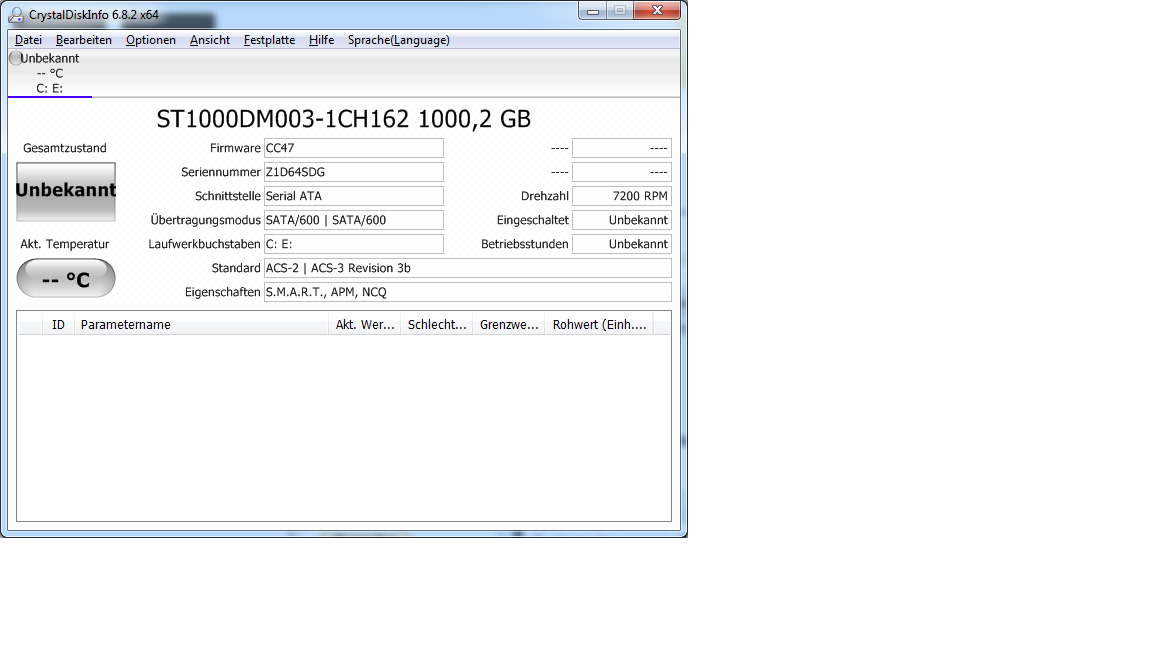Click the Seriennummer field Z1D64SDG
The width and height of the screenshot is (1152, 648).
353,172
